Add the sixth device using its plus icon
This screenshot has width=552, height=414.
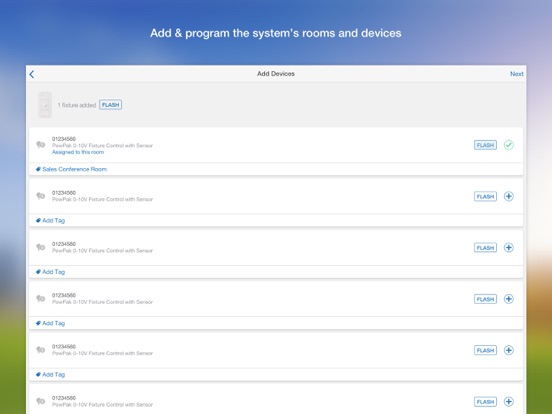508,402
